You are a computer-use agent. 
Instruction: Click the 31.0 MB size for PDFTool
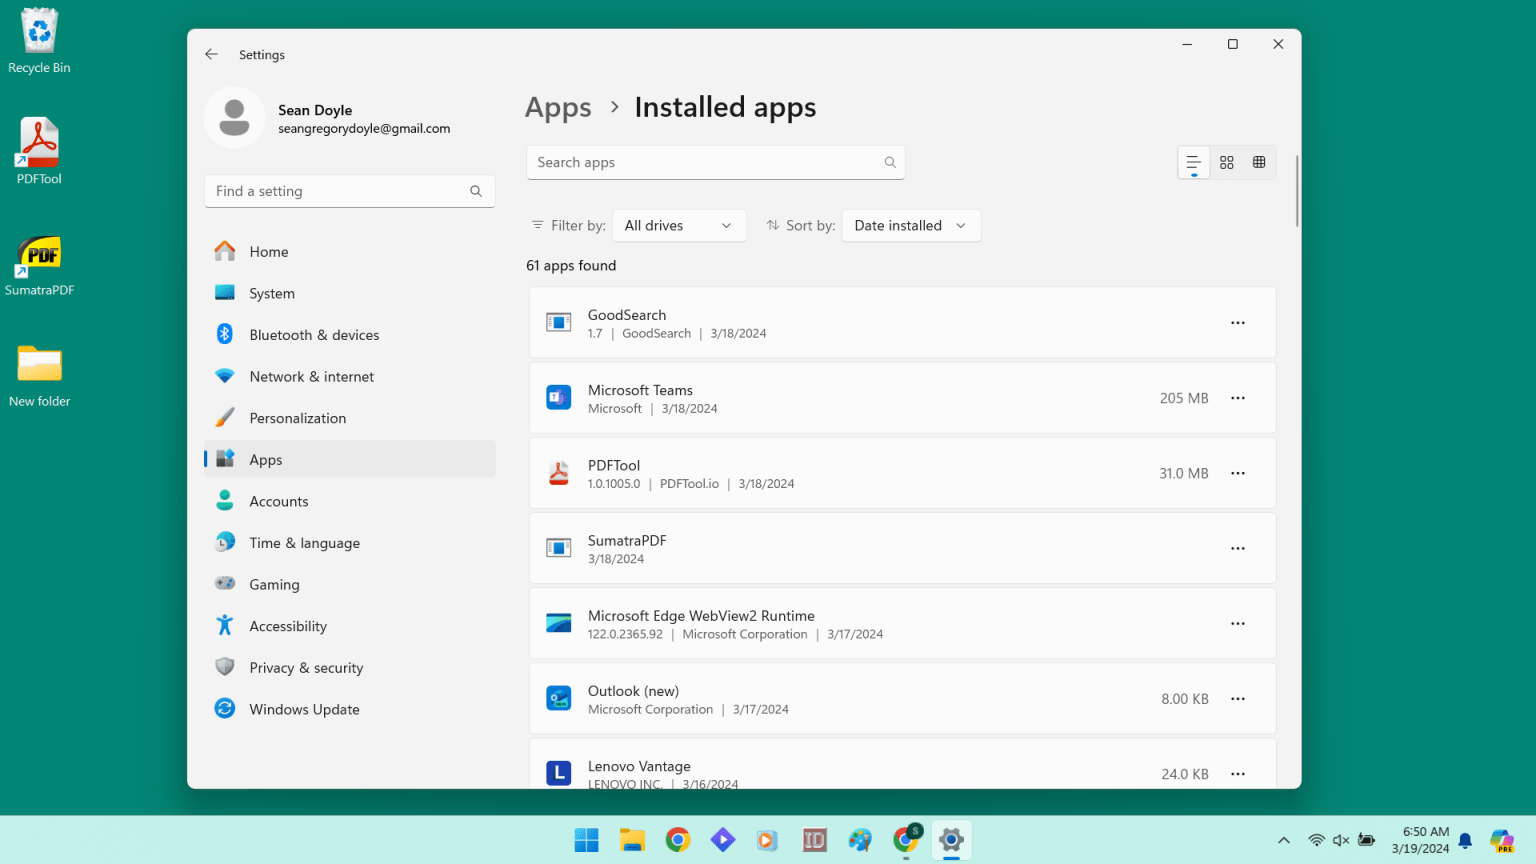[x=1184, y=473]
